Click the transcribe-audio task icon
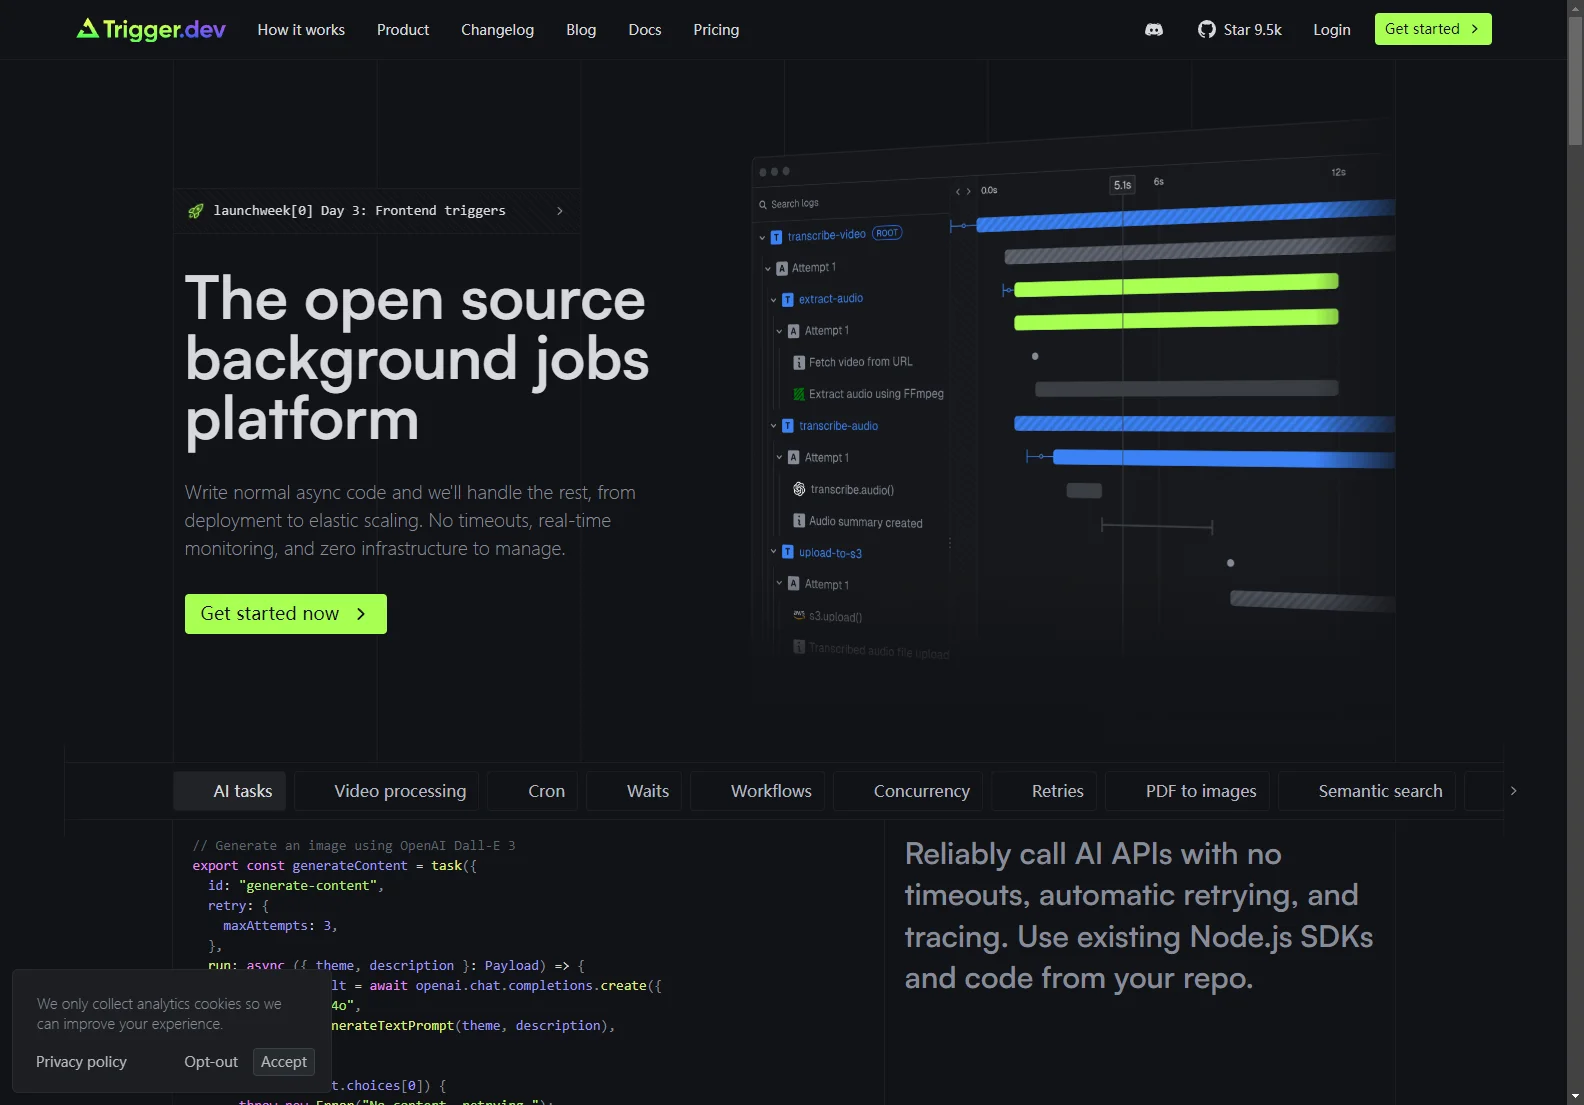1584x1105 pixels. click(788, 426)
